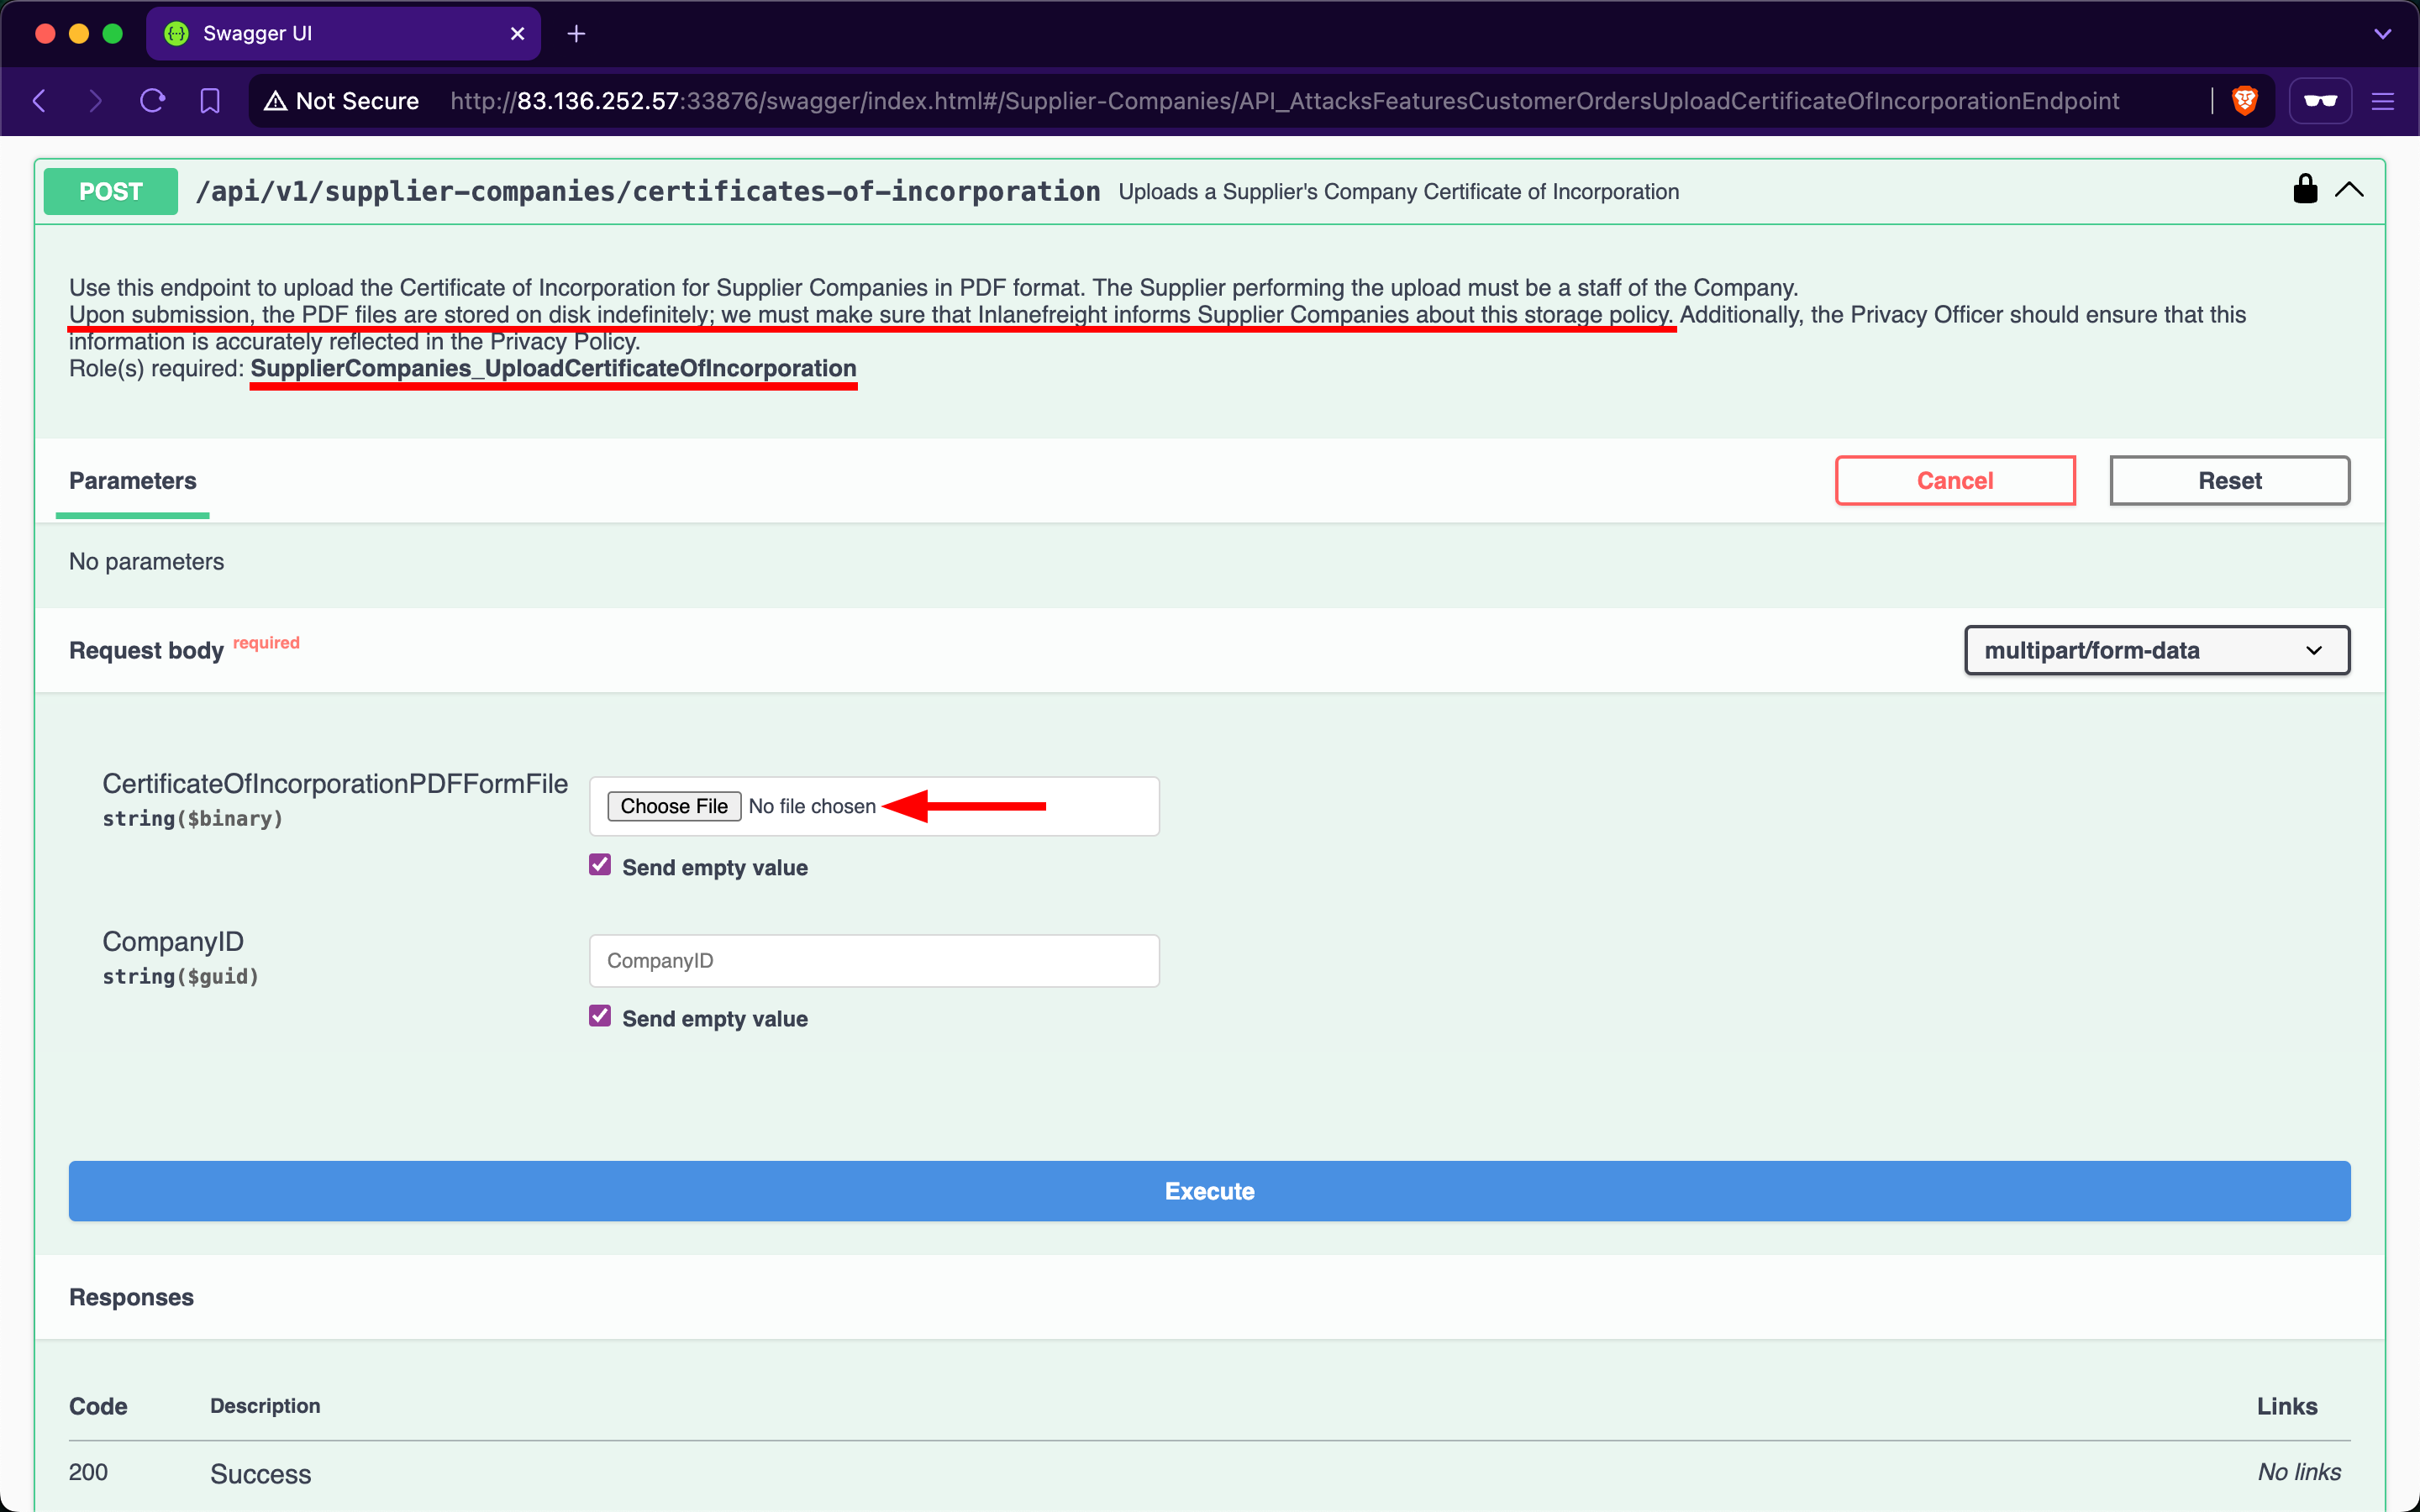This screenshot has width=2420, height=1512.
Task: Open a new browser tab
Action: pyautogui.click(x=576, y=34)
